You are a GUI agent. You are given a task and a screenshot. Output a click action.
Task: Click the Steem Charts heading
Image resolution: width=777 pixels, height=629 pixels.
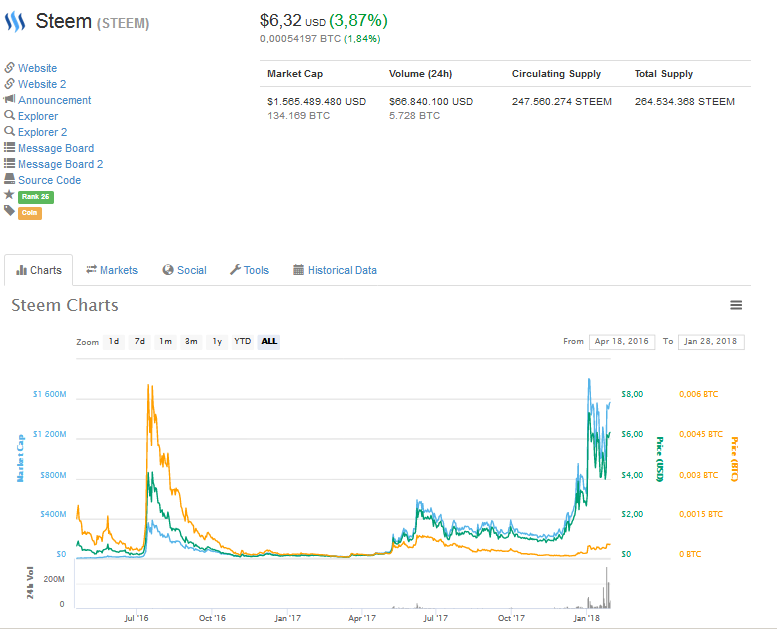pos(65,305)
